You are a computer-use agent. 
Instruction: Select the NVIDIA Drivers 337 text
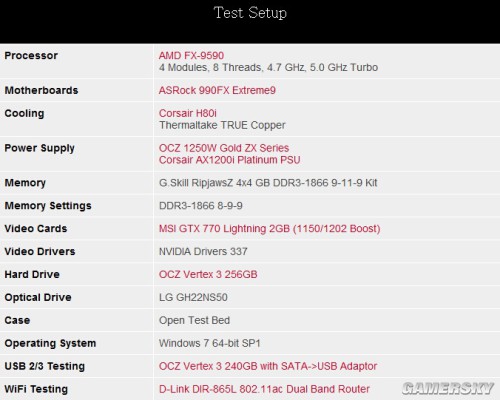[x=203, y=251]
